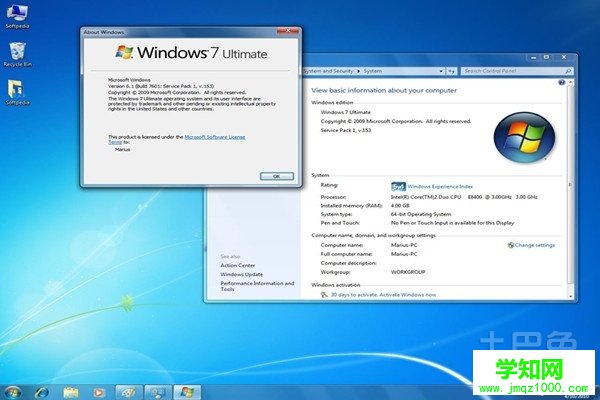Click the System window vertical scrollbar

[x=571, y=185]
